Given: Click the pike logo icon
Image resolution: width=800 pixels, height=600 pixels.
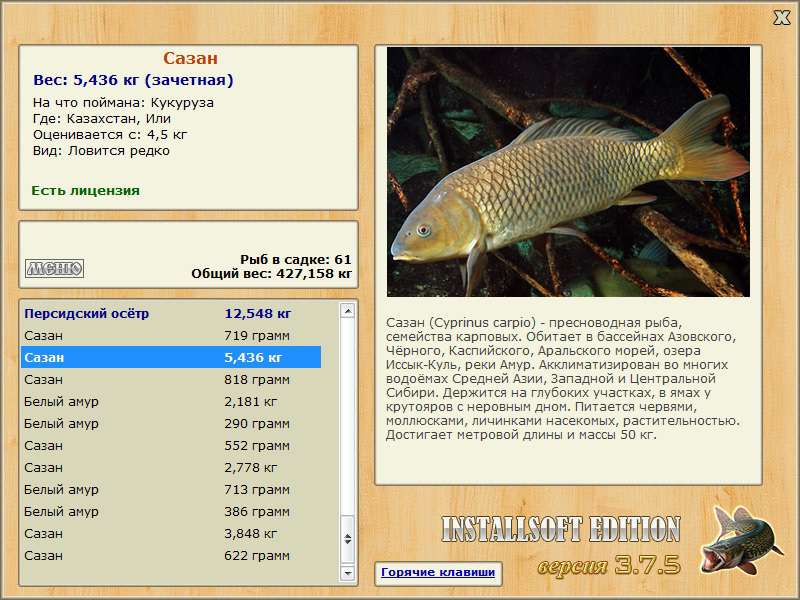Looking at the screenshot, I should (741, 540).
